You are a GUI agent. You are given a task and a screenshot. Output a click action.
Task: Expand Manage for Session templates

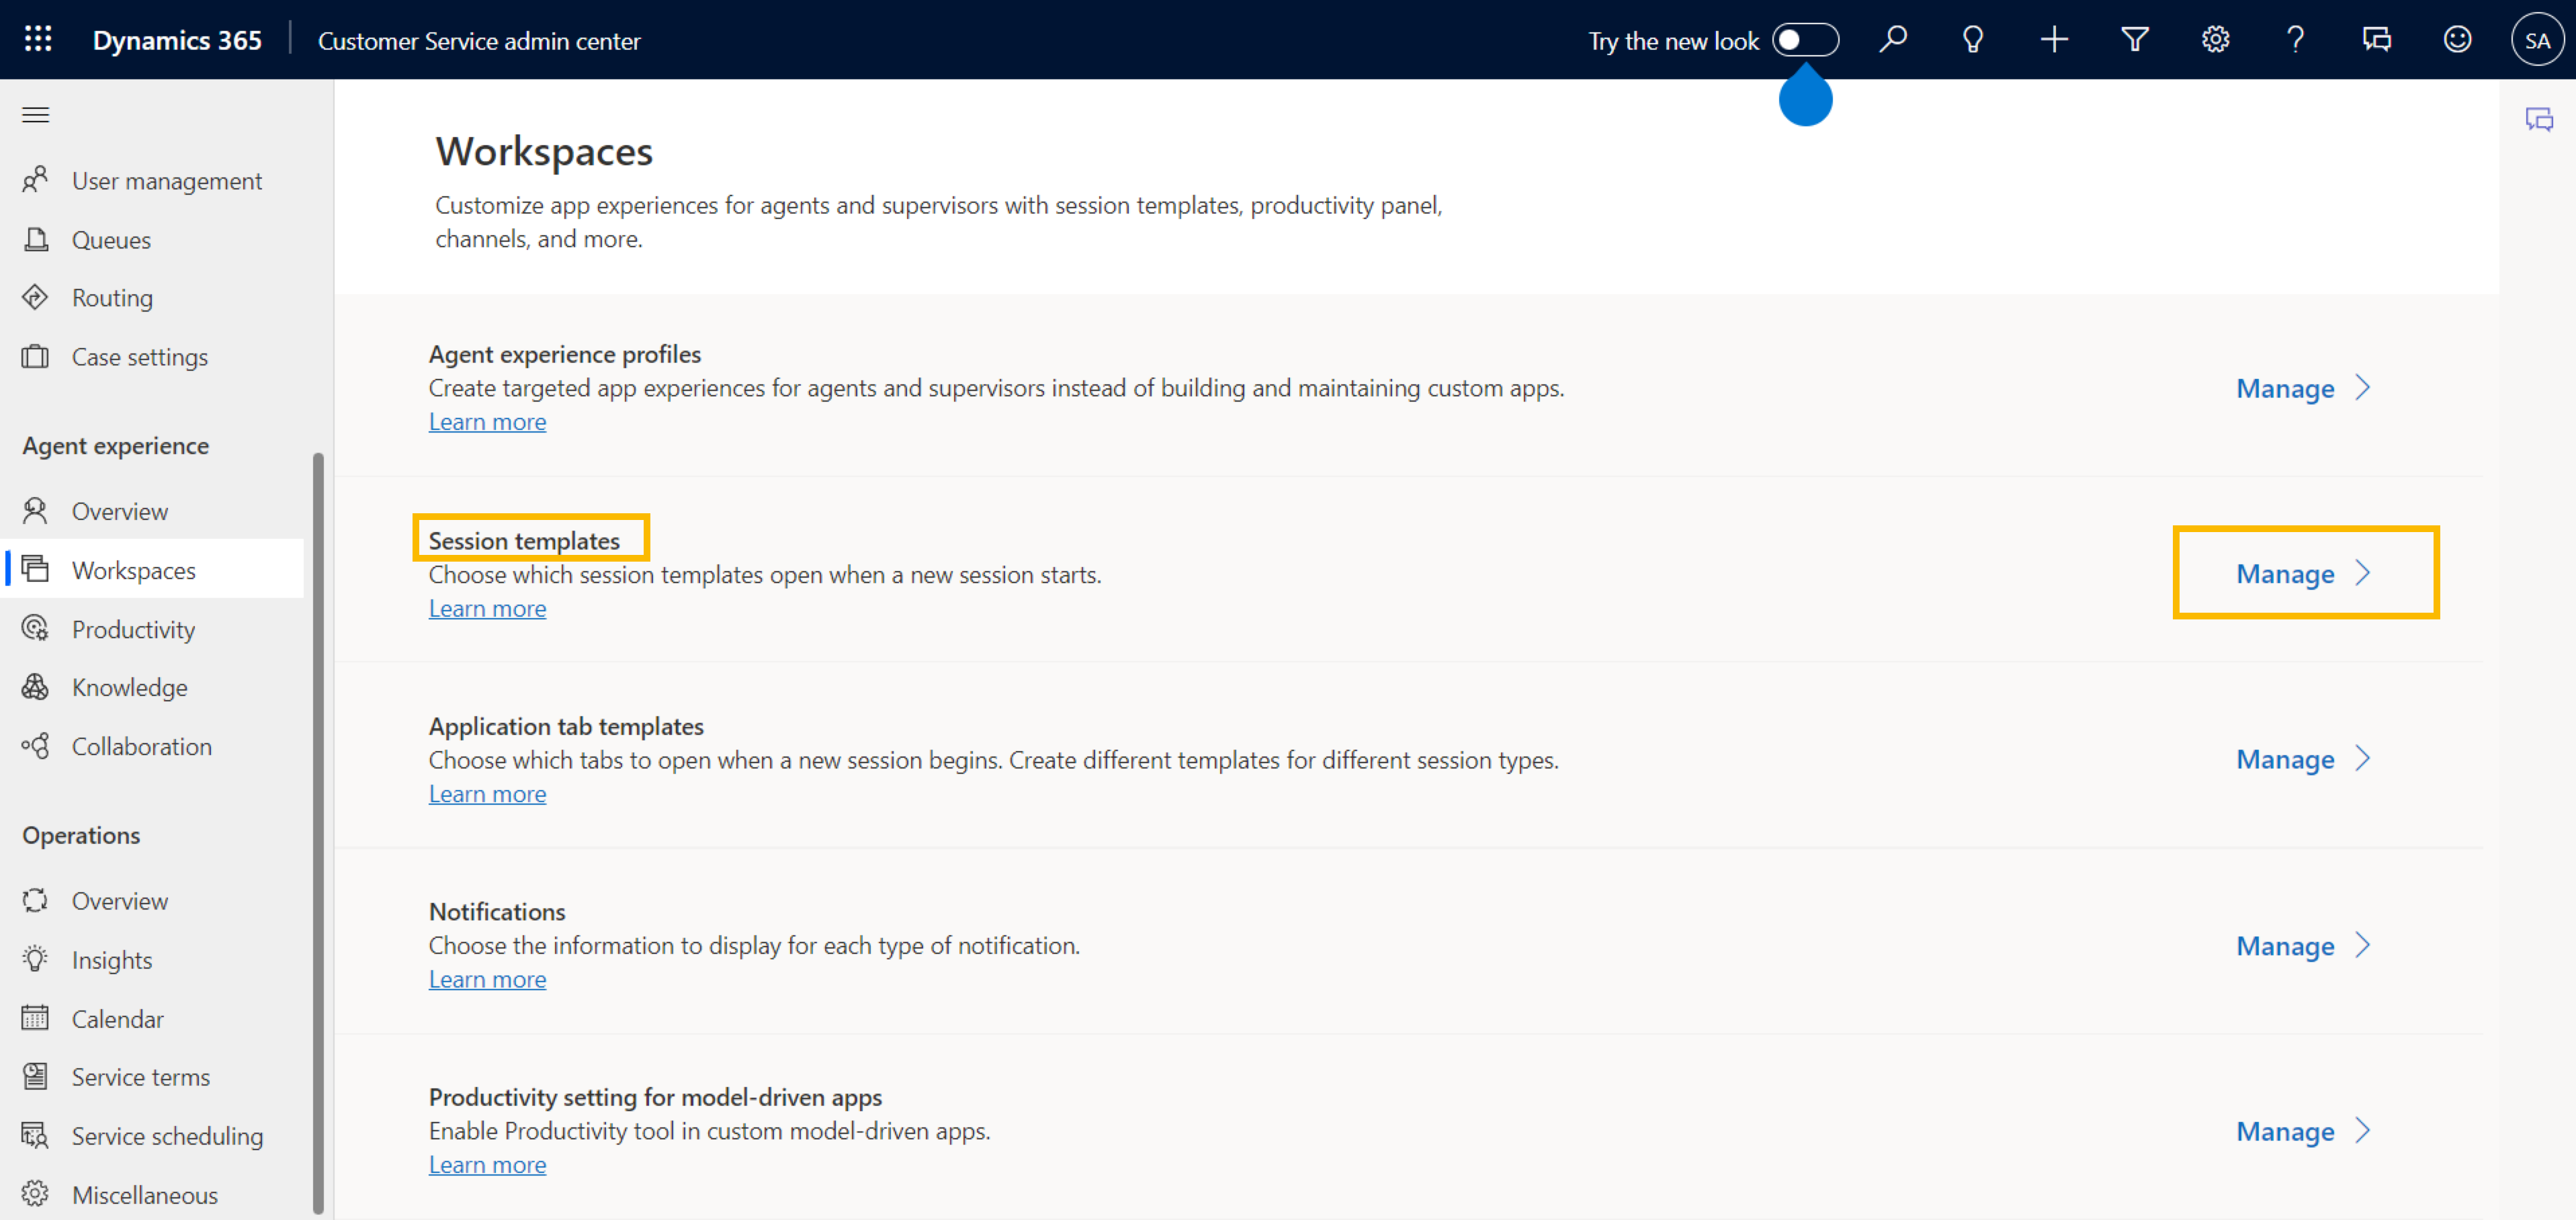(2304, 573)
